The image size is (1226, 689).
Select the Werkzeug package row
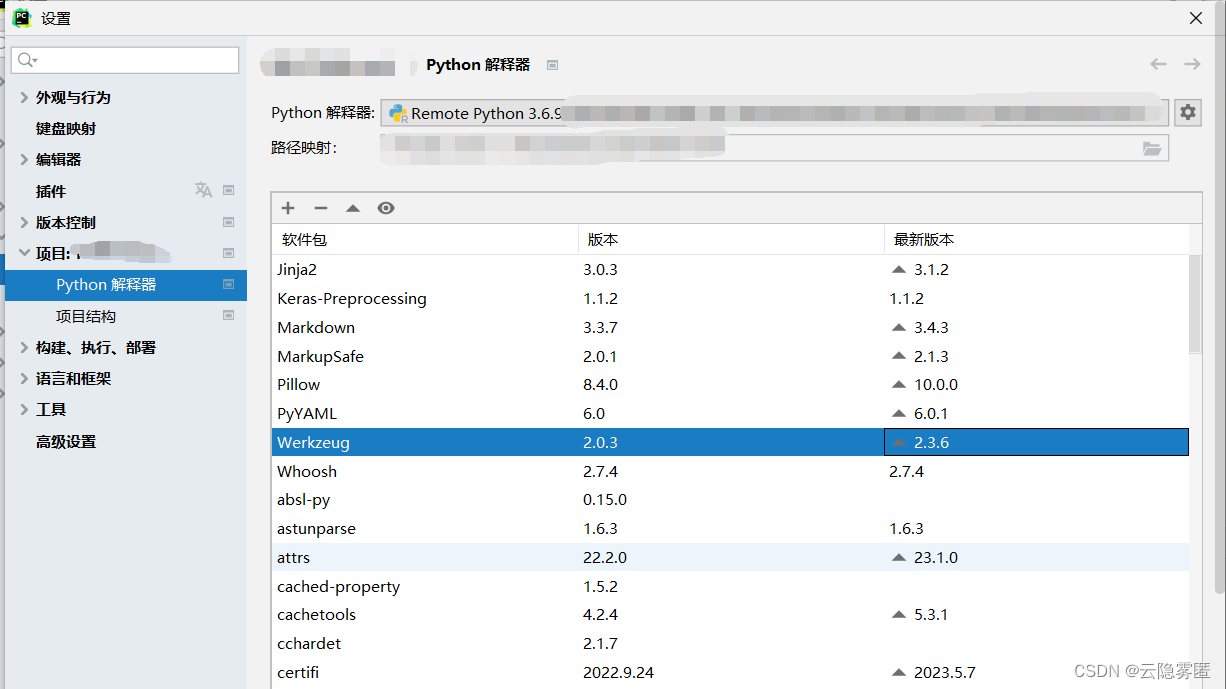coord(730,442)
